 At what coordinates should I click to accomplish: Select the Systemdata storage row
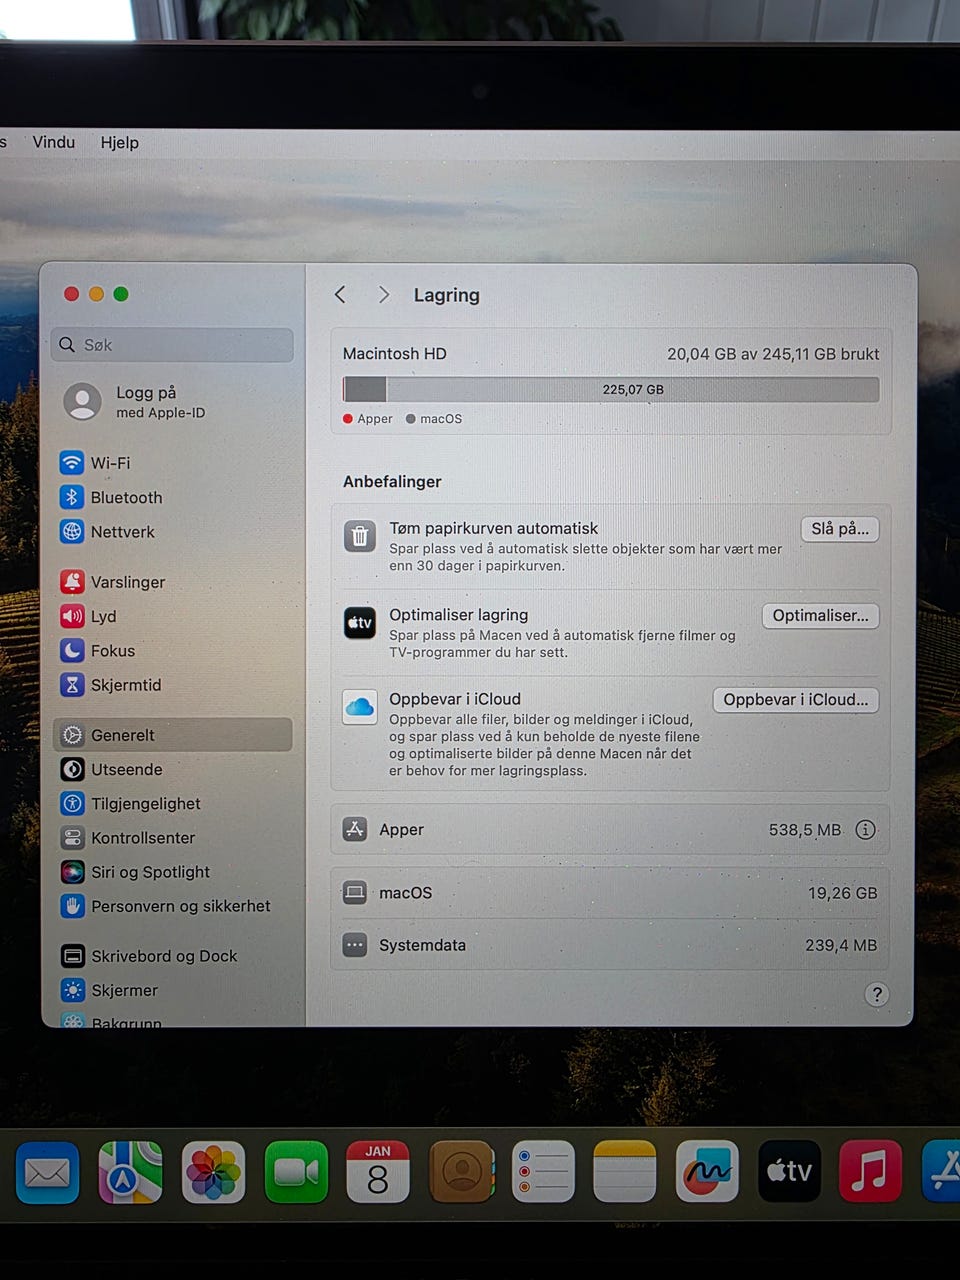pyautogui.click(x=610, y=945)
